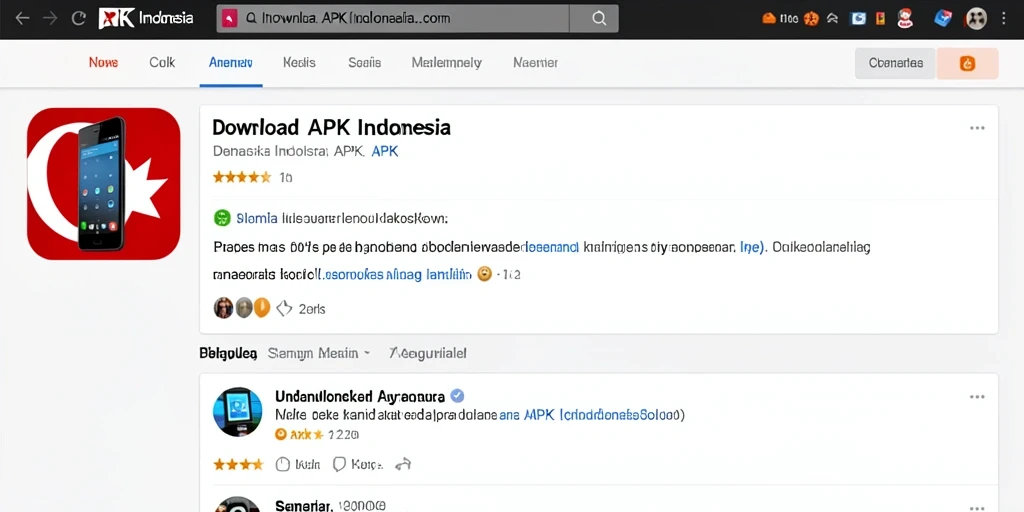Select the 'Blegoueg' filter label
1024x512 pixels.
click(227, 353)
